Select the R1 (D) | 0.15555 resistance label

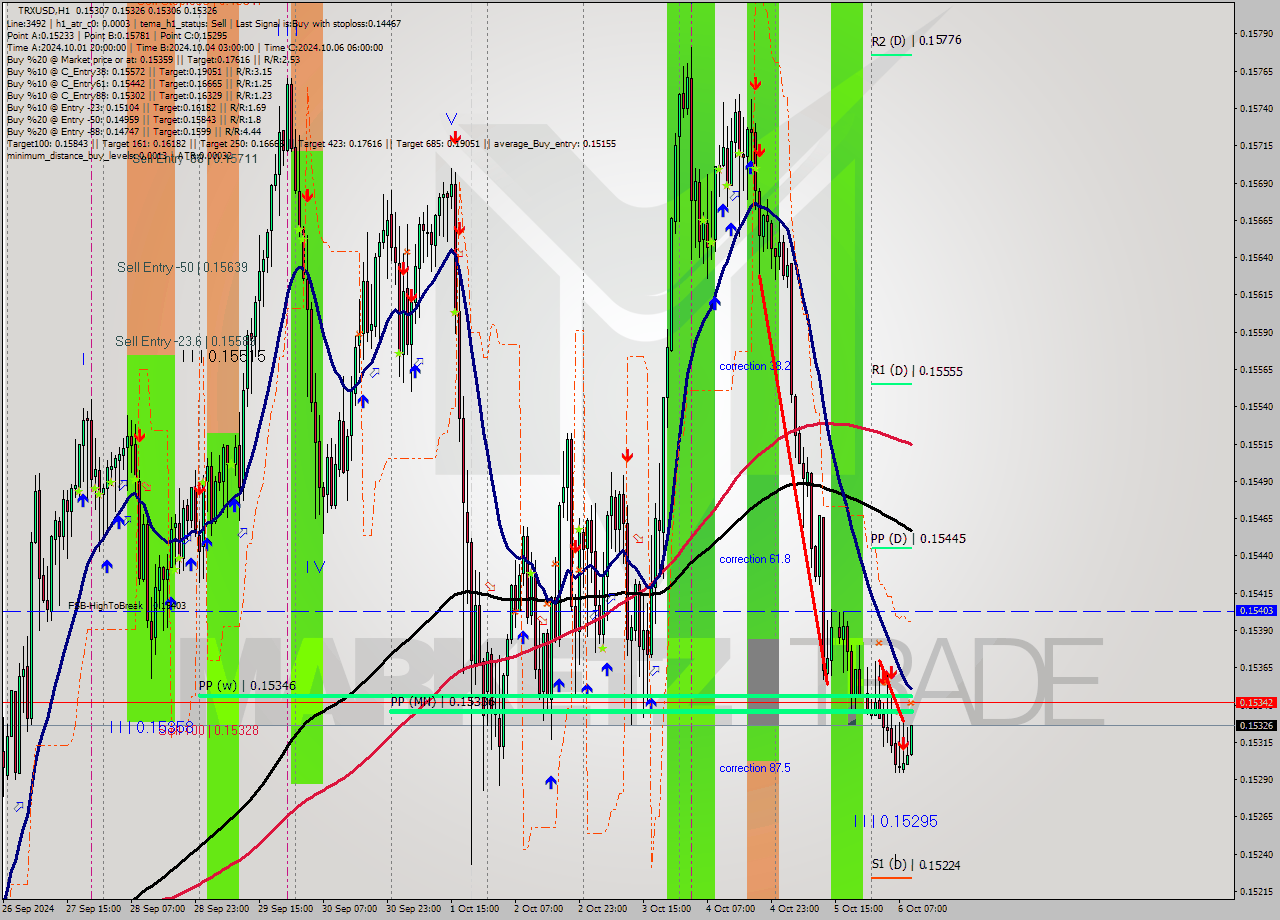[916, 371]
